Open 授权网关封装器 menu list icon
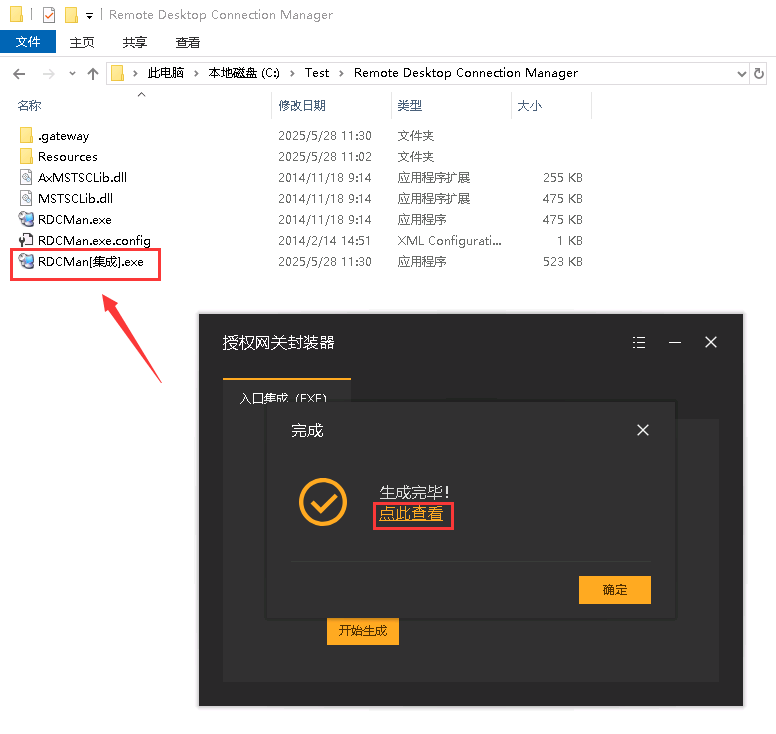Image resolution: width=776 pixels, height=734 pixels. 639,342
